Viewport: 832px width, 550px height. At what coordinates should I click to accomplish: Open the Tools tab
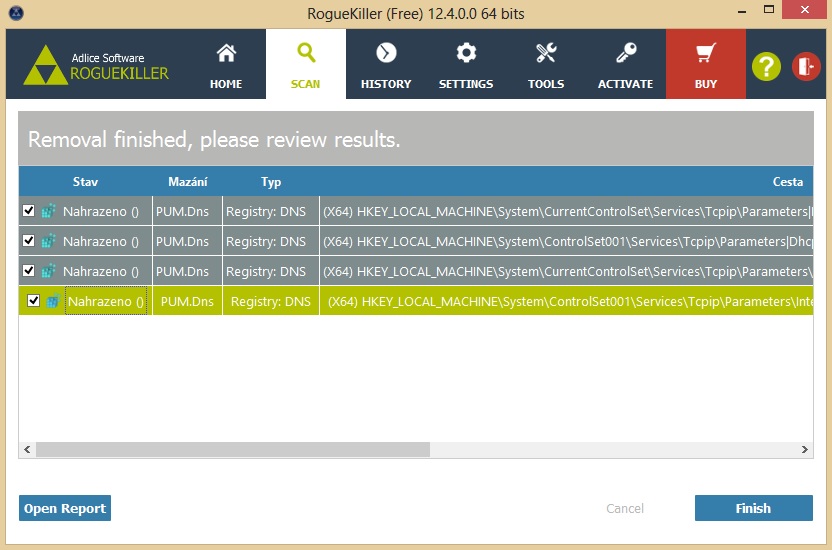[546, 64]
